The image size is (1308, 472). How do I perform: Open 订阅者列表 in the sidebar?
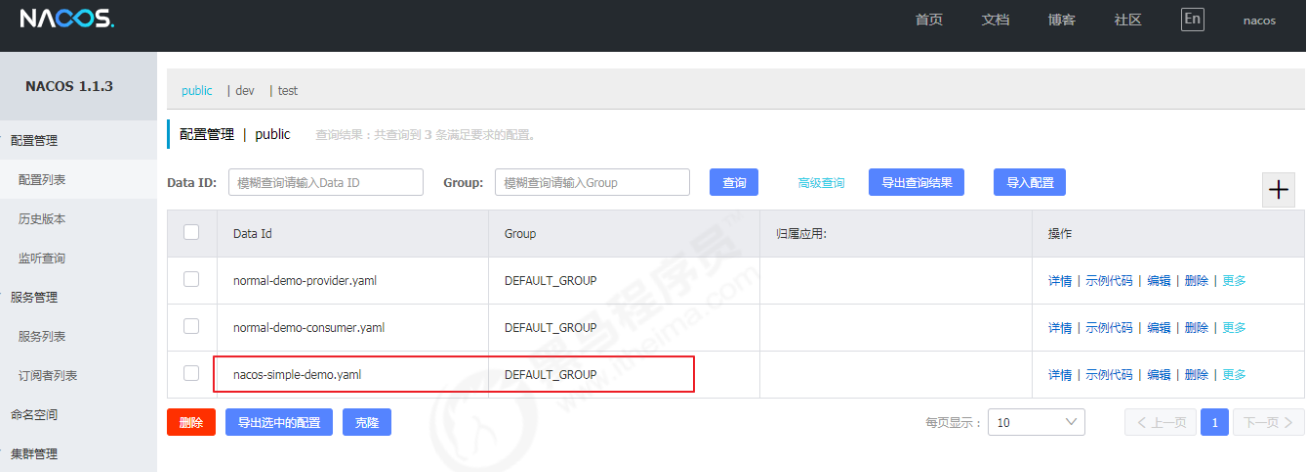click(48, 375)
